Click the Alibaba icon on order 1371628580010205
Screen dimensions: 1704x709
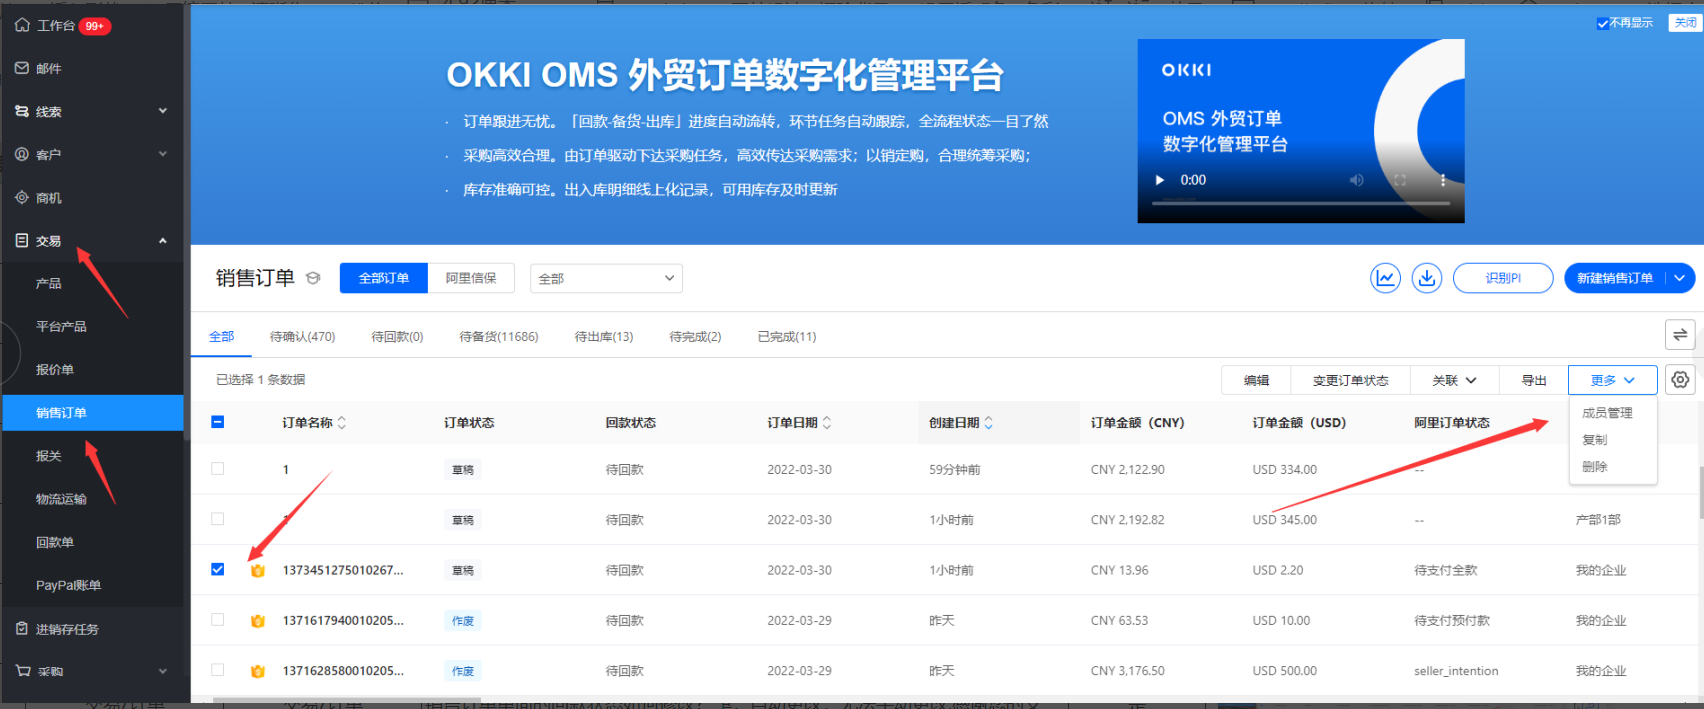pos(258,670)
